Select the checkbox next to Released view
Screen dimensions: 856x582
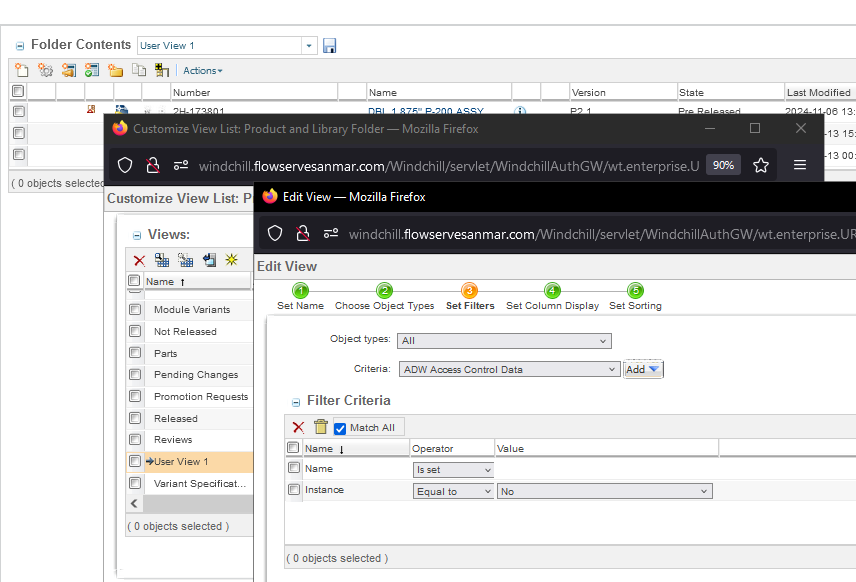click(x=133, y=417)
